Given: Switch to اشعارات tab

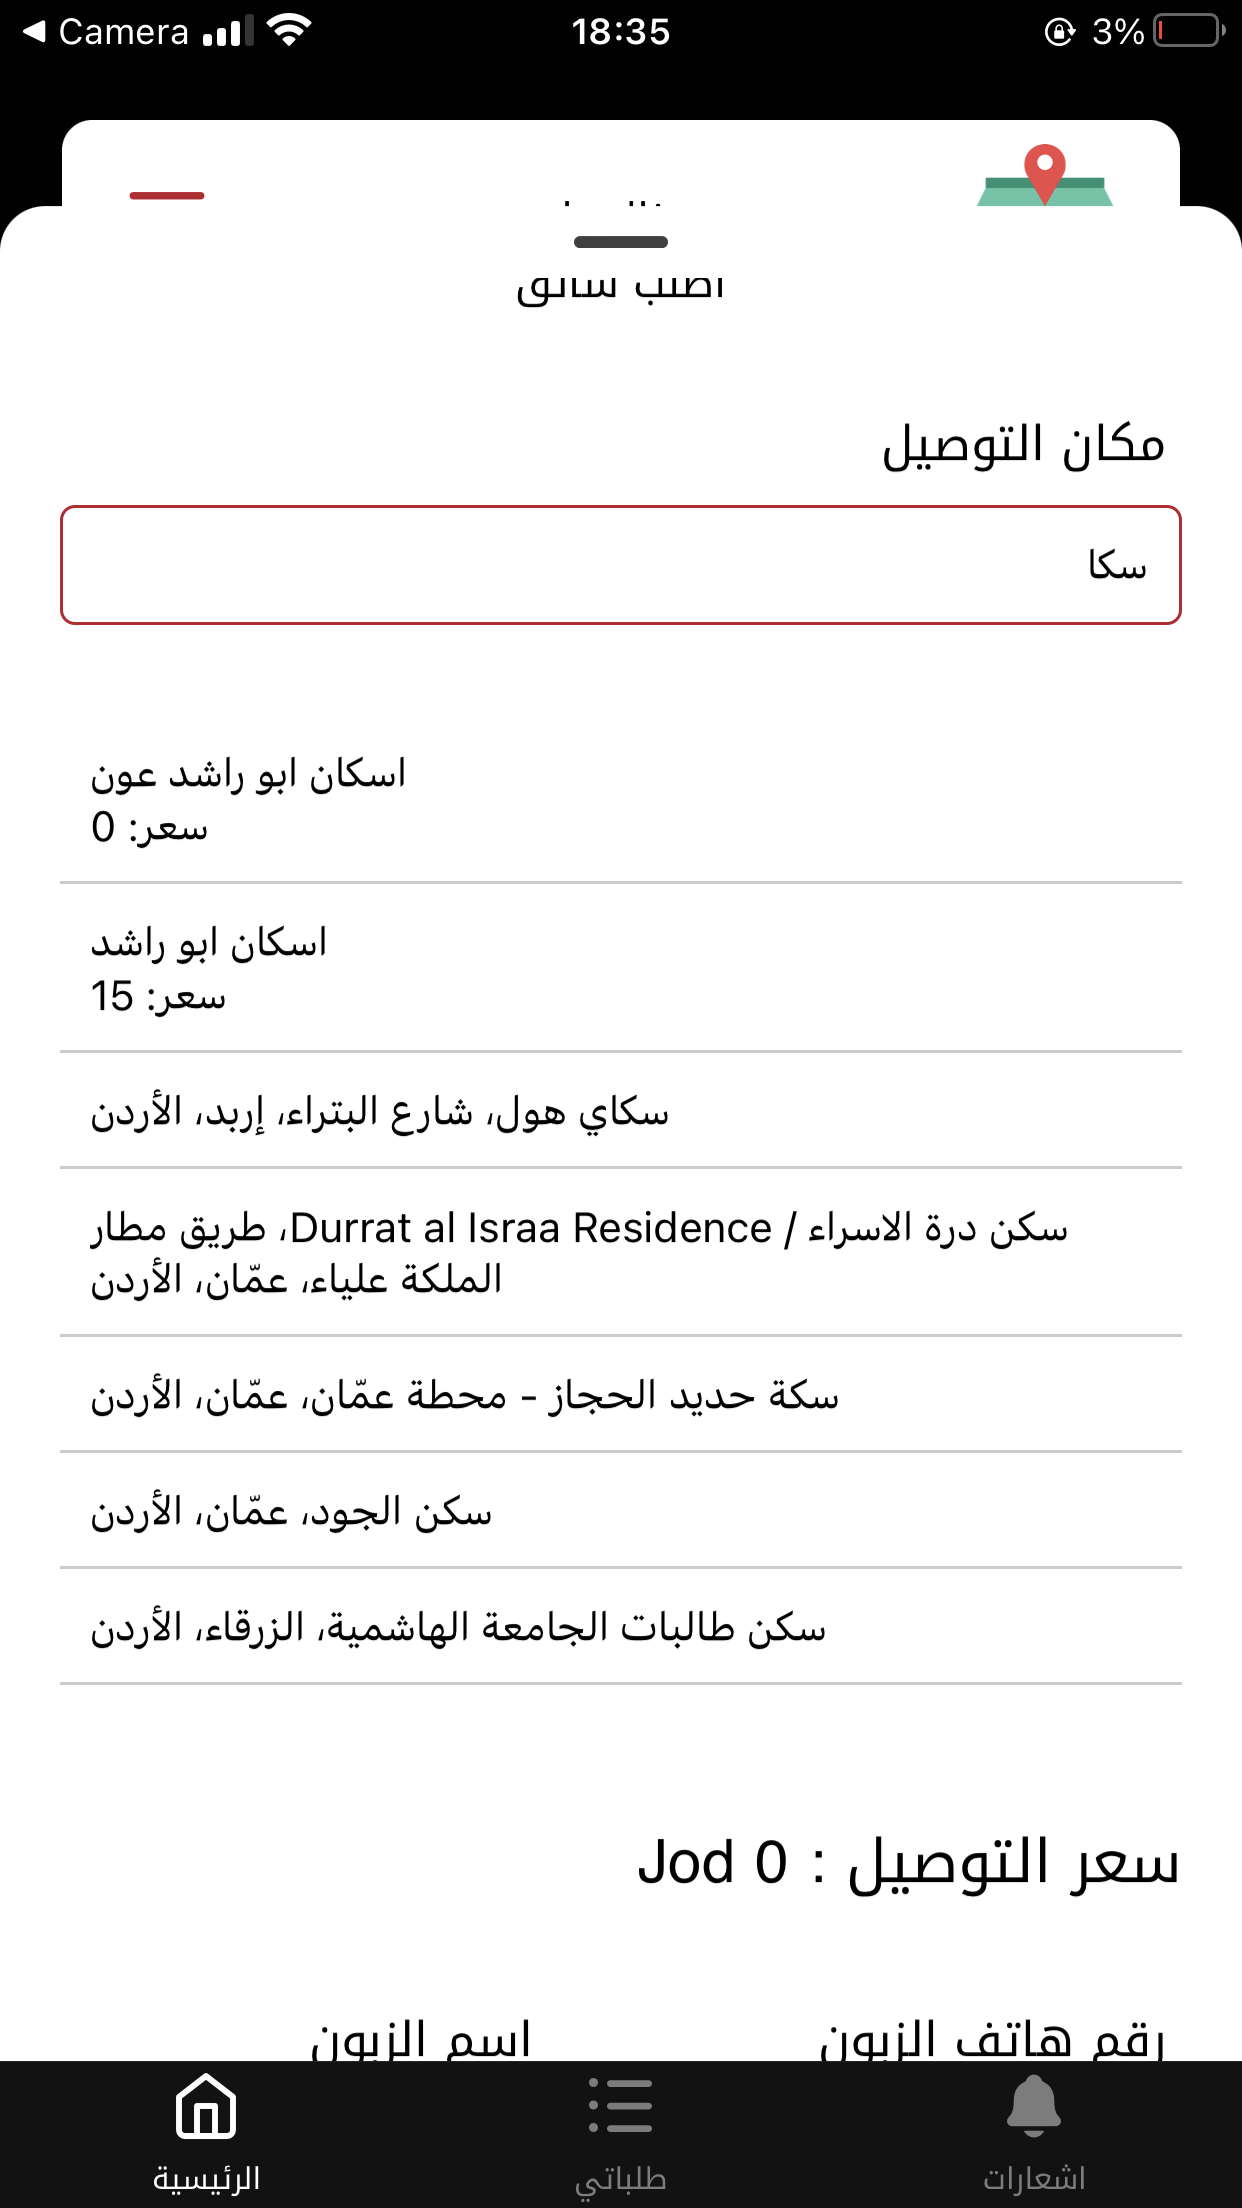Looking at the screenshot, I should [1034, 2178].
